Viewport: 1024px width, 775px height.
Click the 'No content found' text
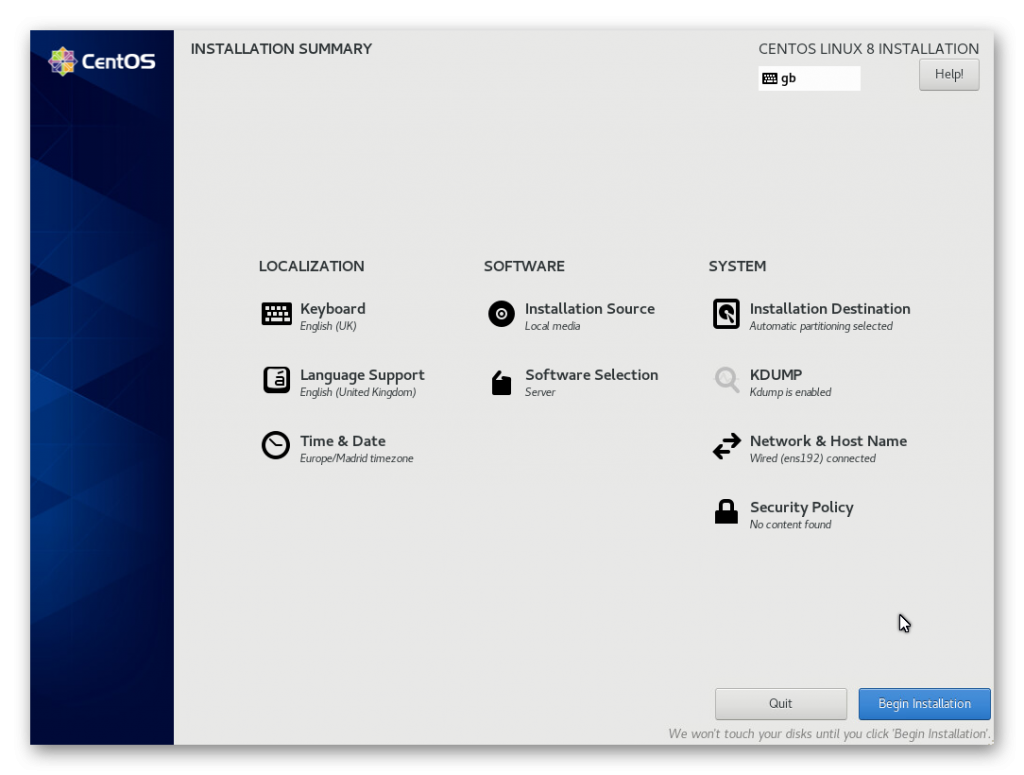(x=790, y=524)
